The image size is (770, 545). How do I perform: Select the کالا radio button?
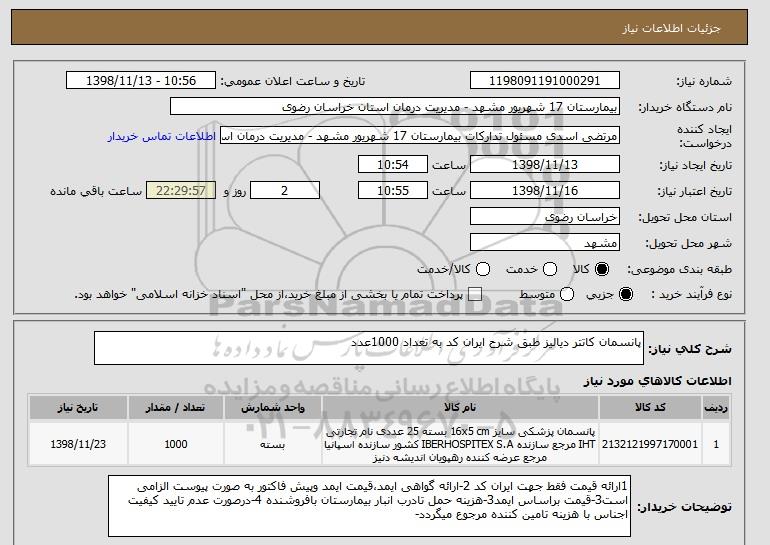tap(602, 269)
